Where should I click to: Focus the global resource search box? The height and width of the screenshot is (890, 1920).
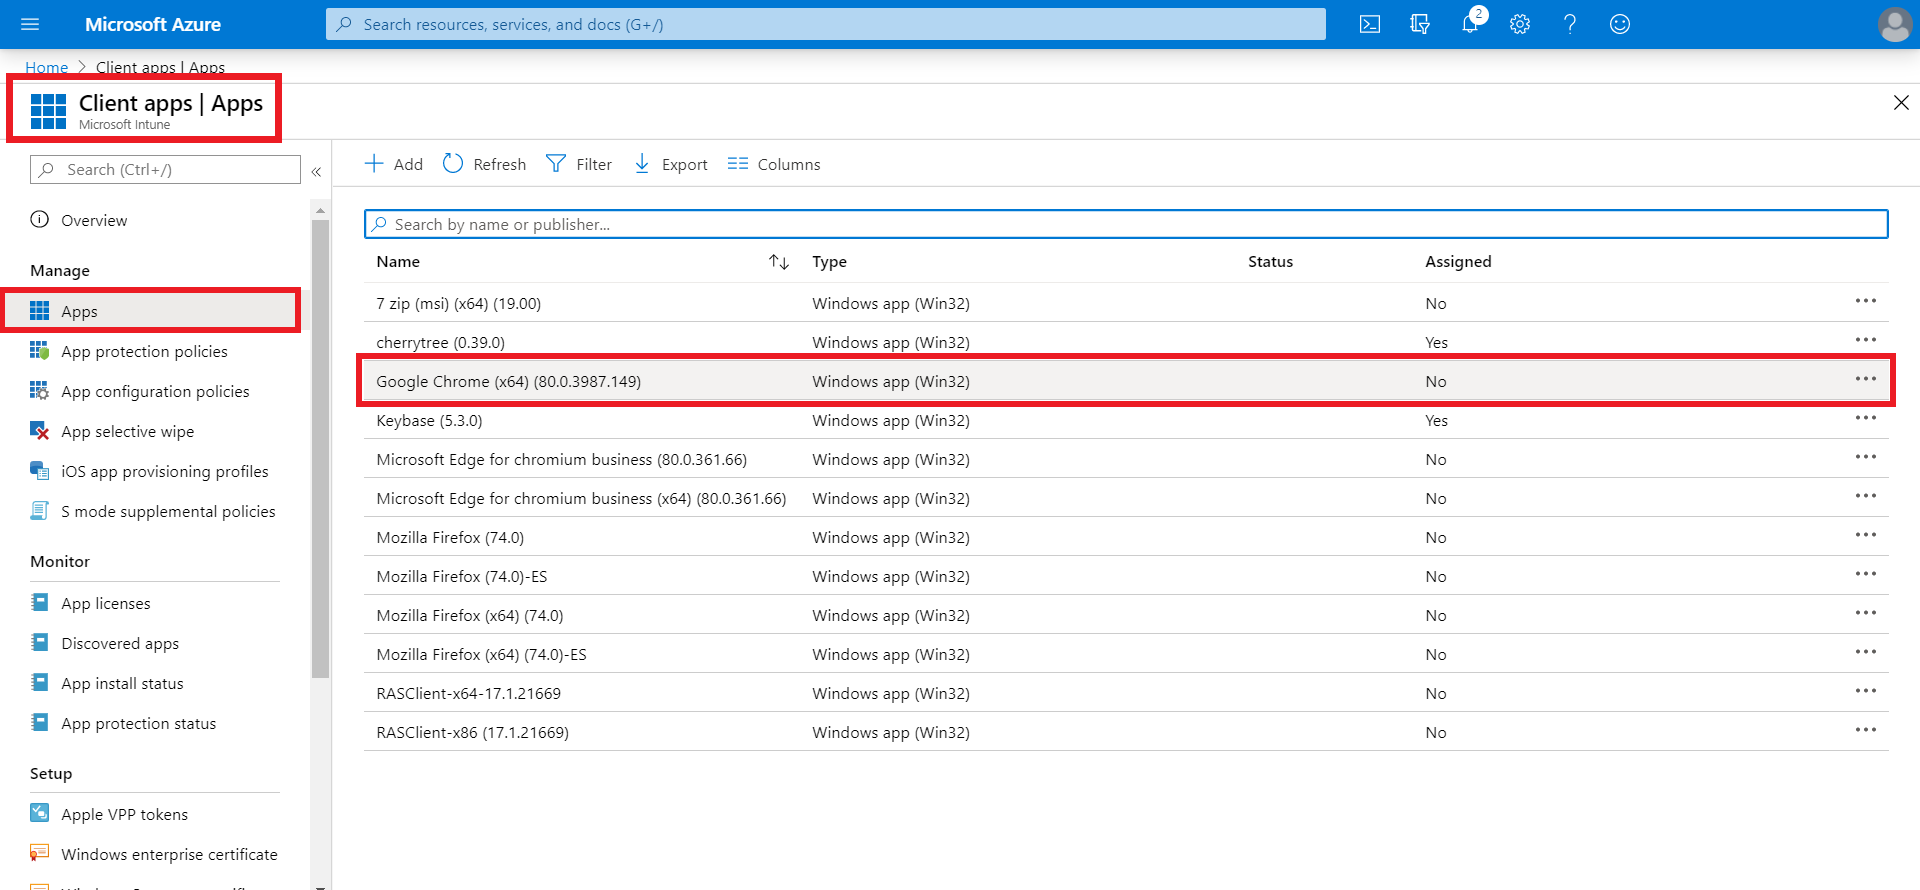point(826,24)
